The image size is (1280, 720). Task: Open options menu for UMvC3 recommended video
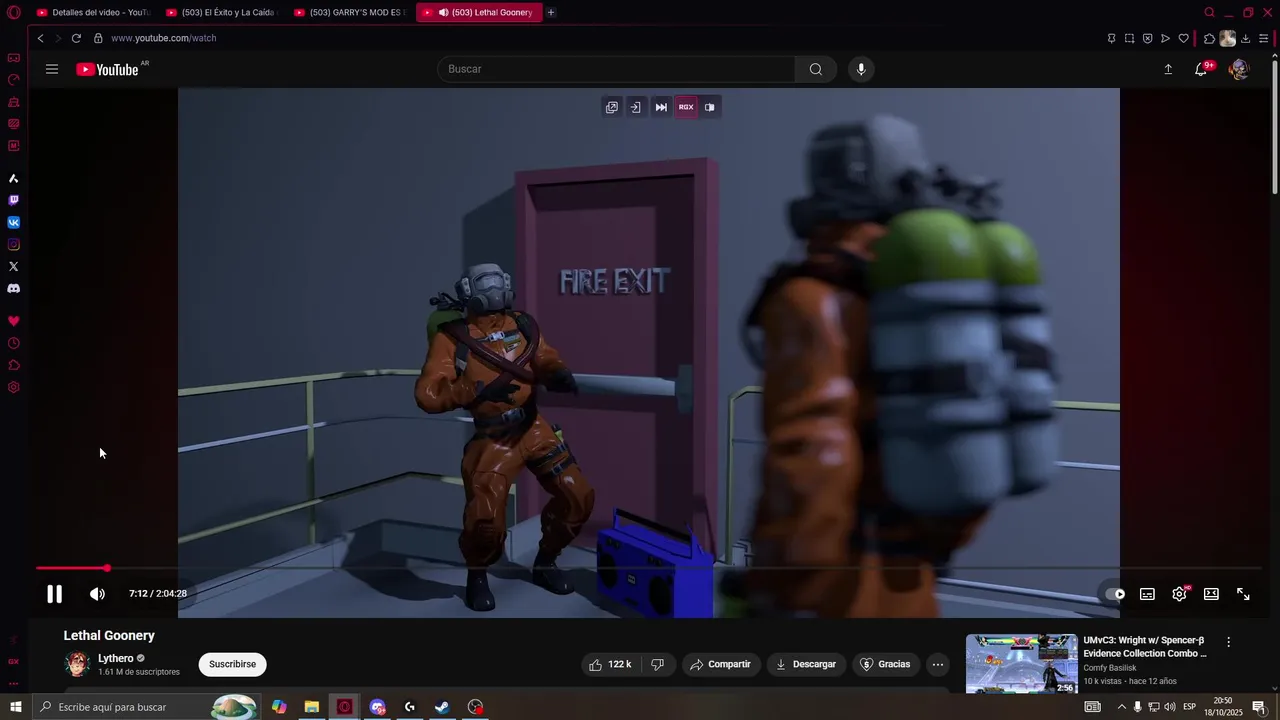coord(1229,642)
